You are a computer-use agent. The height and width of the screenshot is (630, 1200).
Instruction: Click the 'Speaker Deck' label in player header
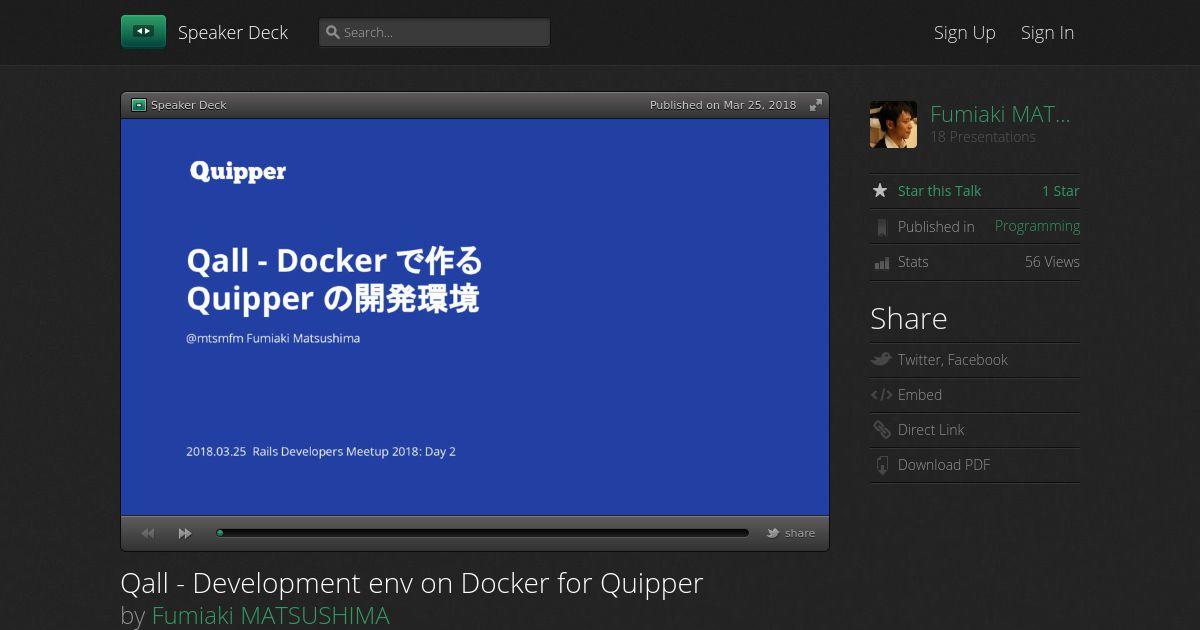point(189,105)
